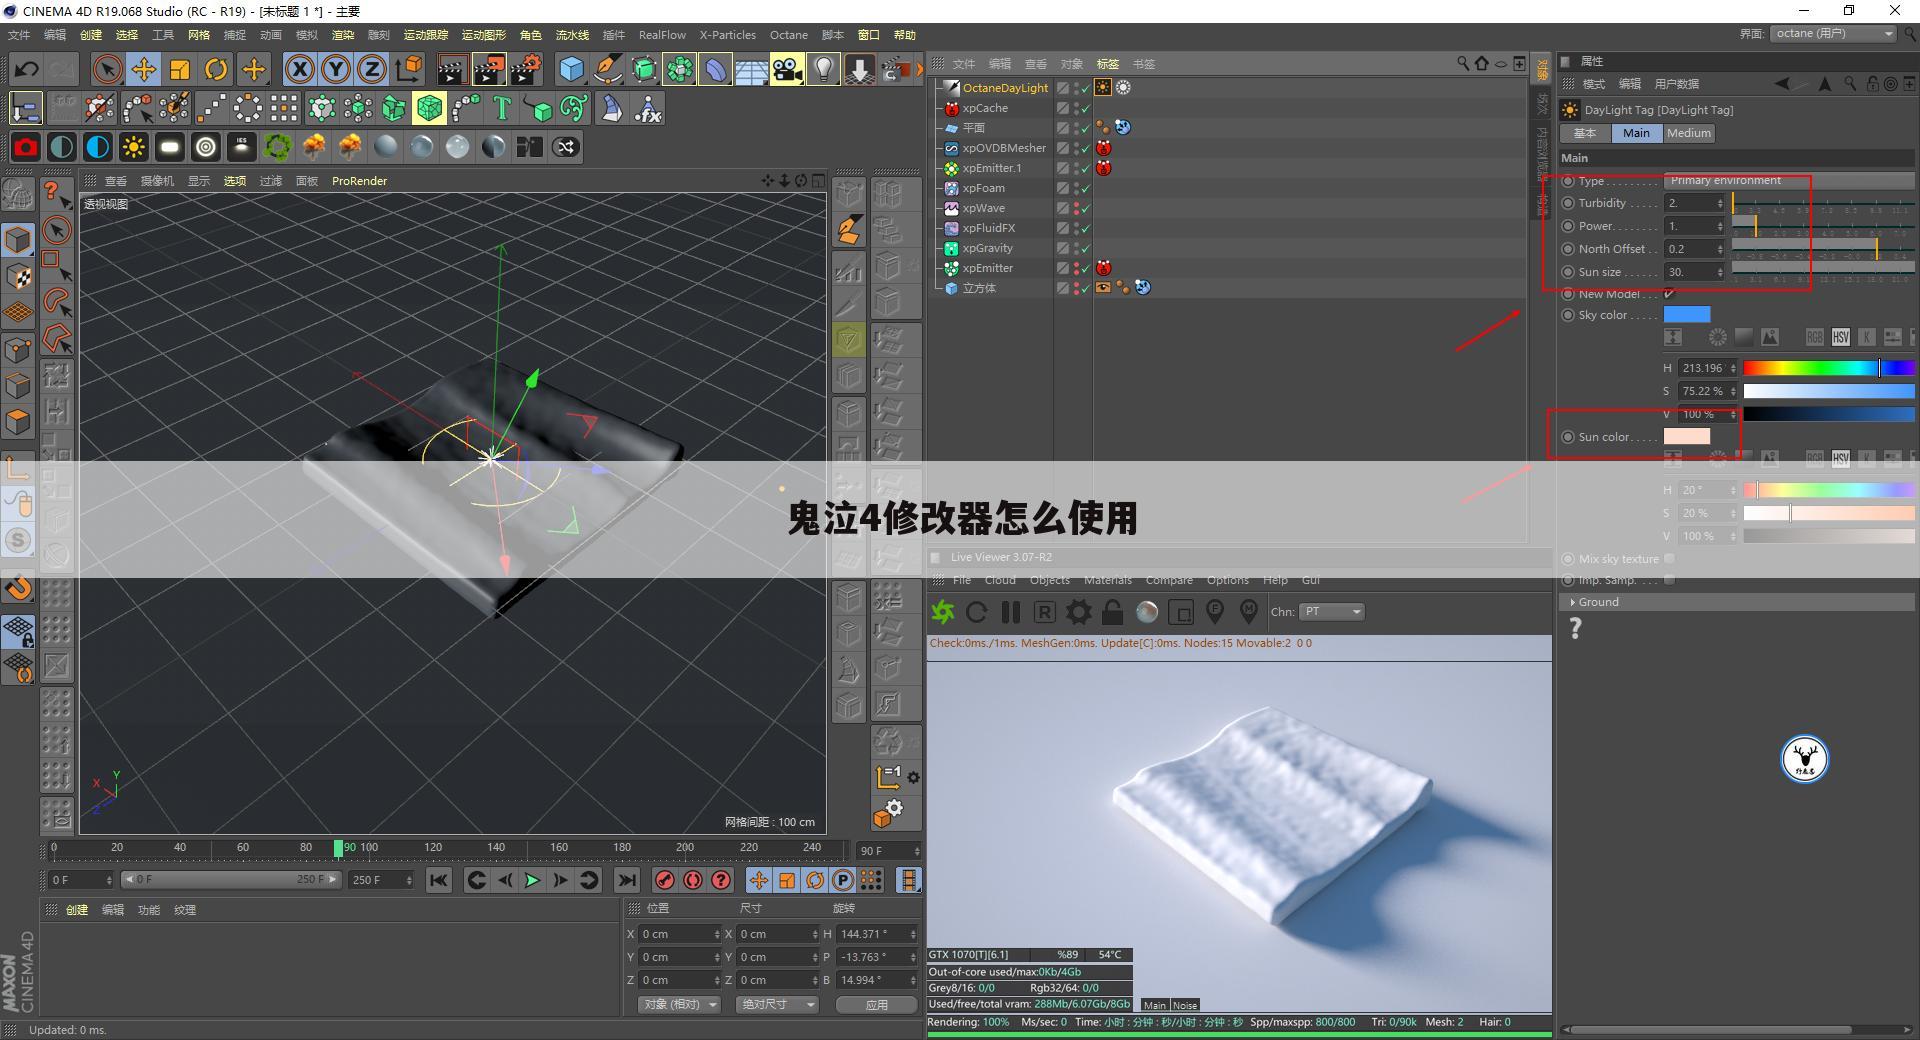The height and width of the screenshot is (1040, 1920).
Task: Step the end frame 250 F spinner
Action: 409,880
